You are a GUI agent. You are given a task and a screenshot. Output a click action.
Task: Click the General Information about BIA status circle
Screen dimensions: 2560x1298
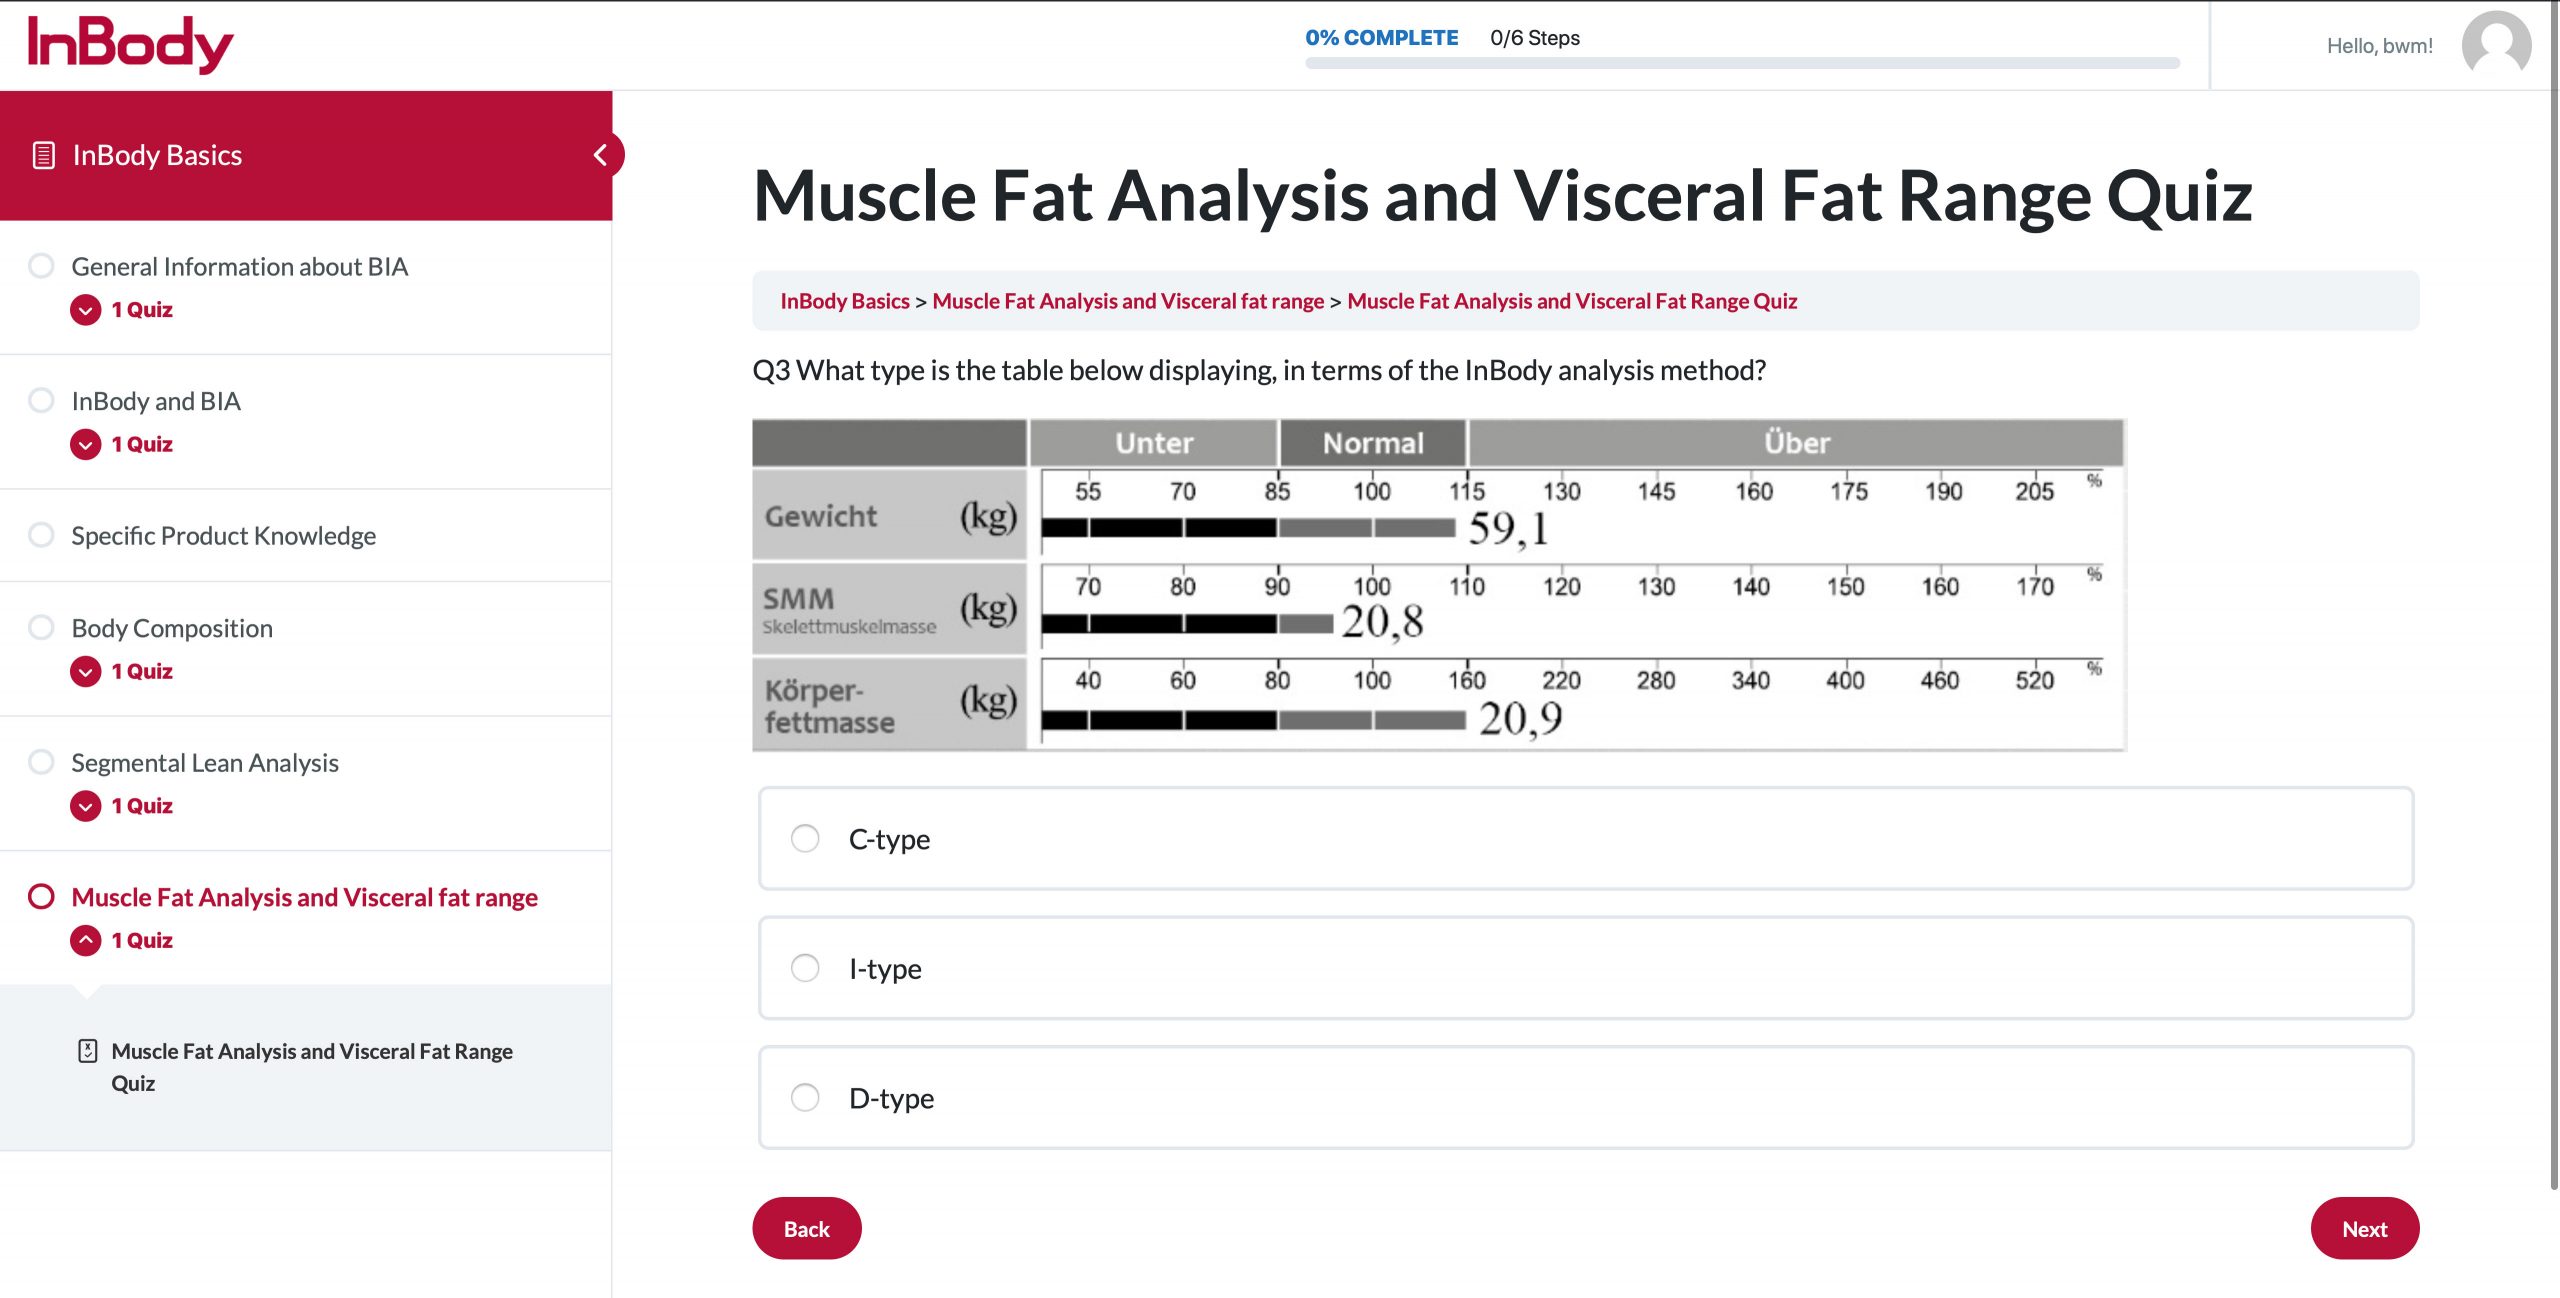click(41, 266)
